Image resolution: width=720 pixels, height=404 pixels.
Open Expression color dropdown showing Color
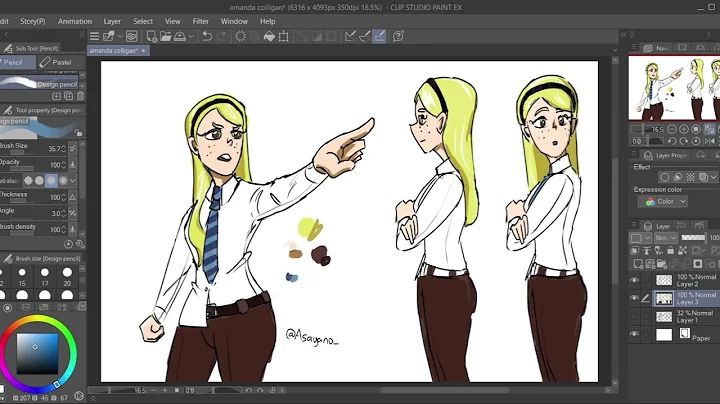pyautogui.click(x=663, y=202)
